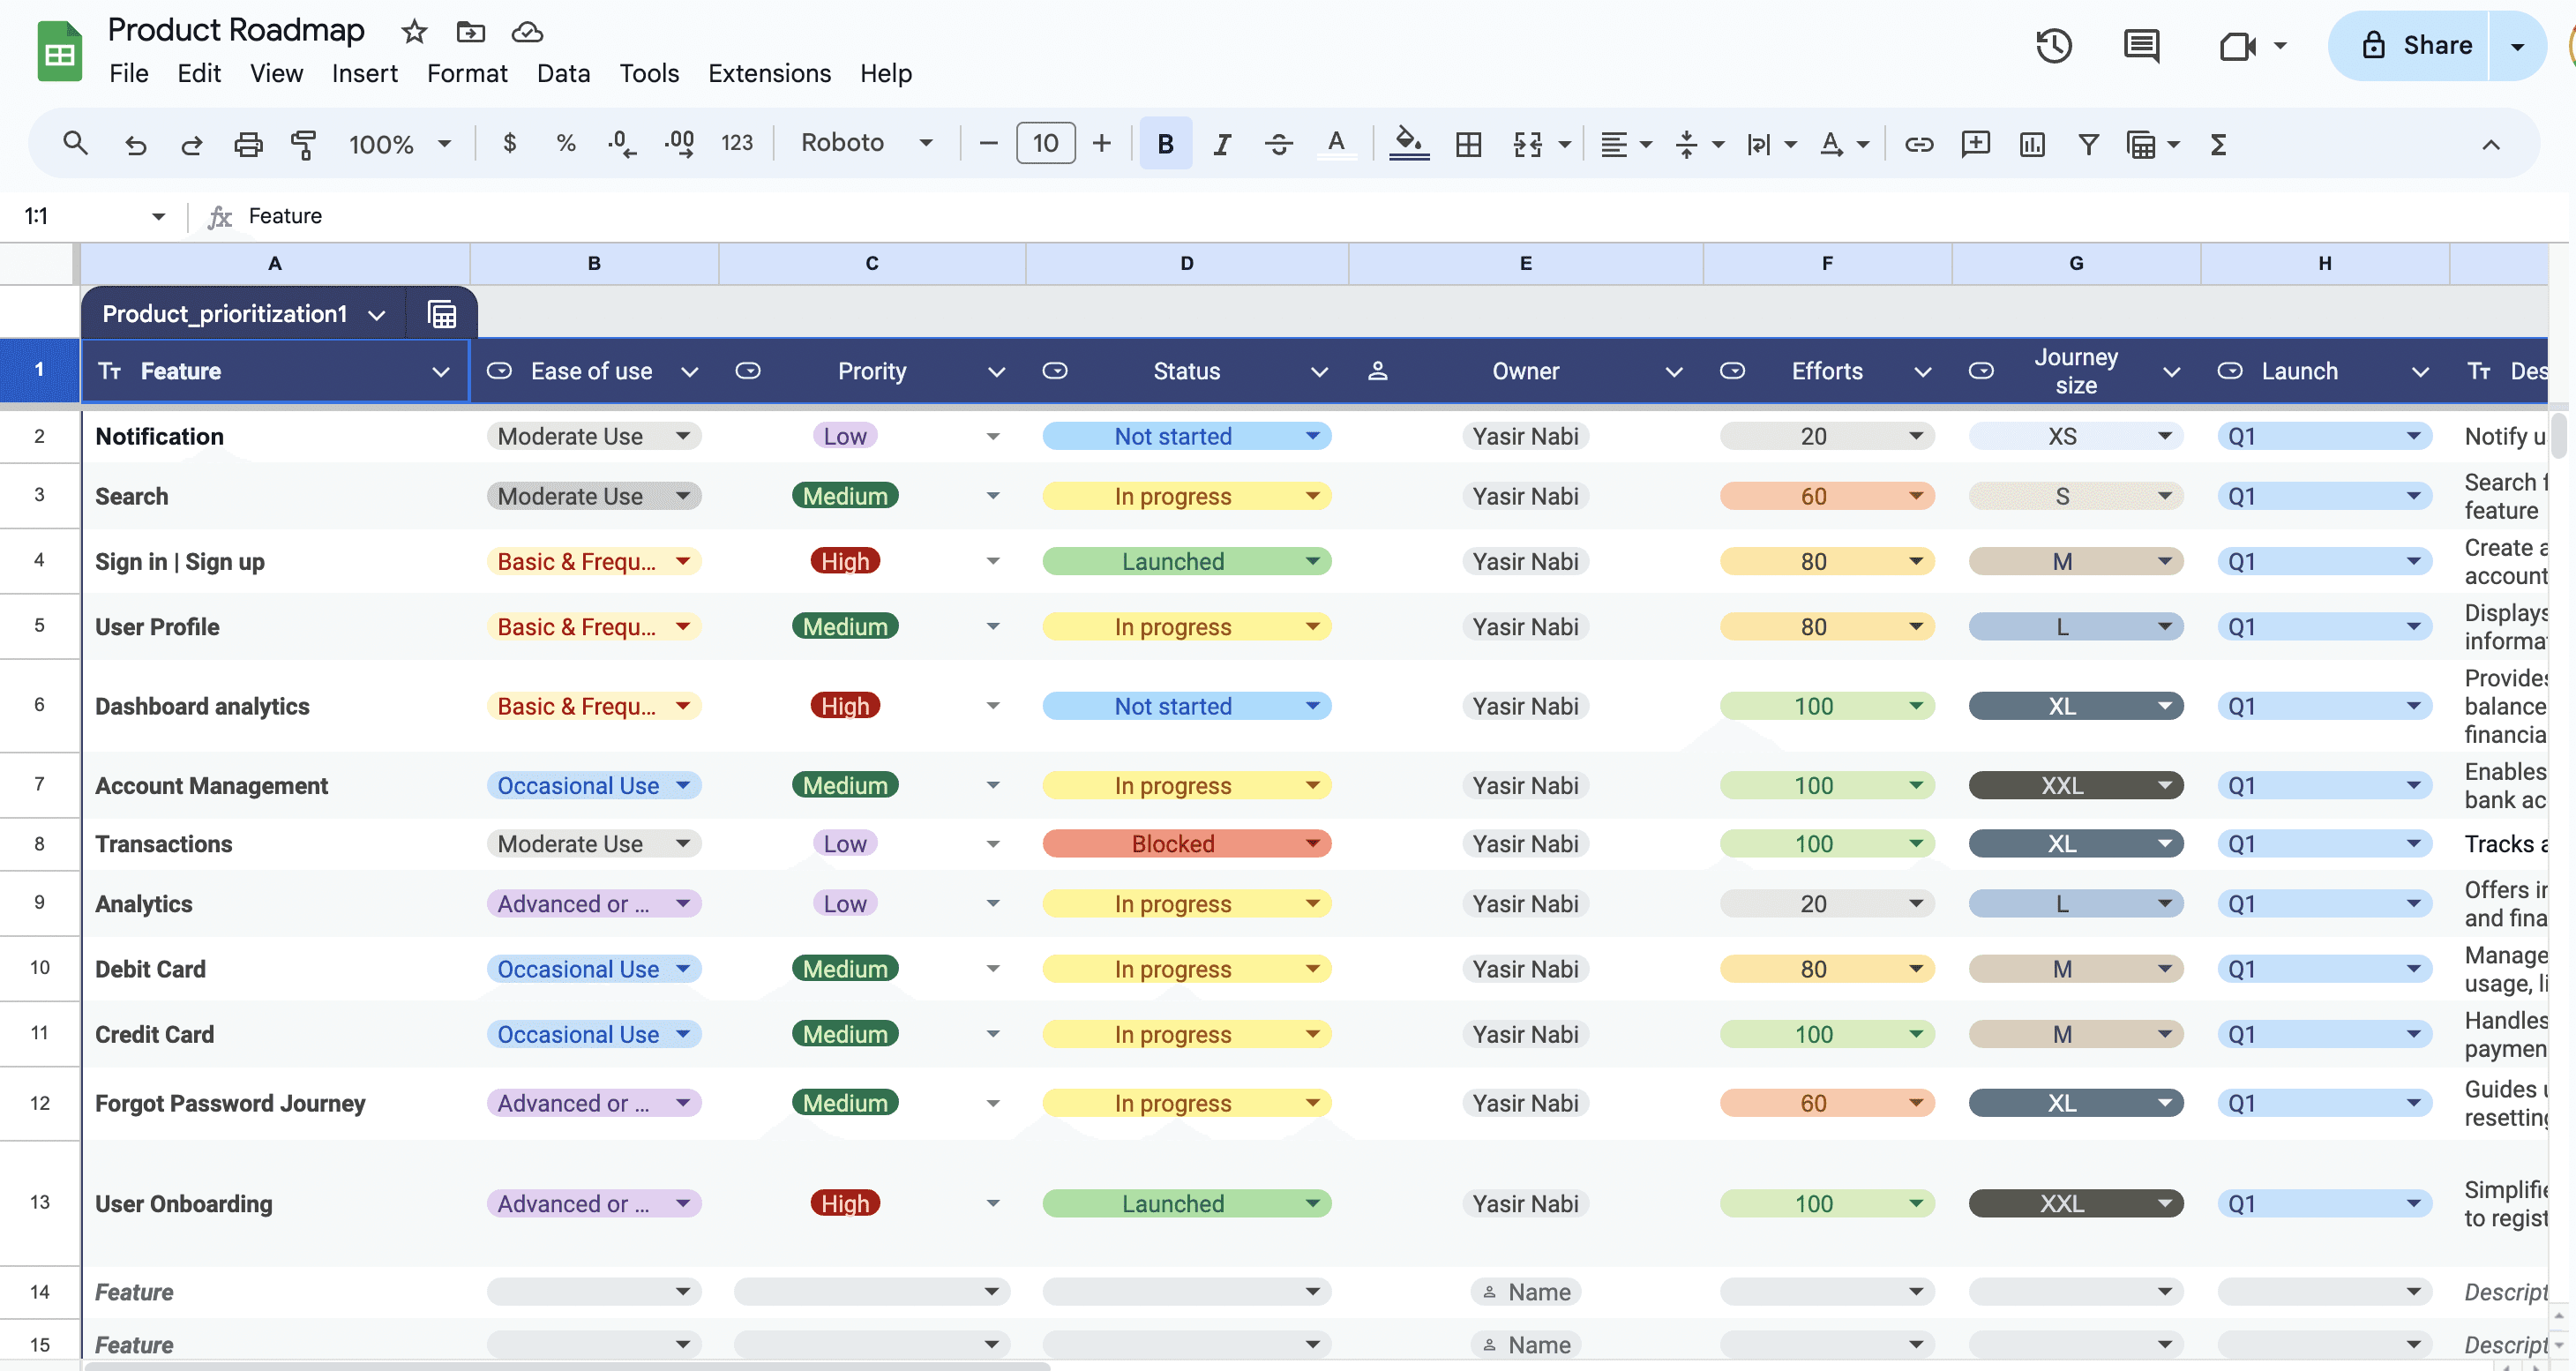Toggle bold formatting
Screen dimensions: 2576x1371
[x=1165, y=144]
